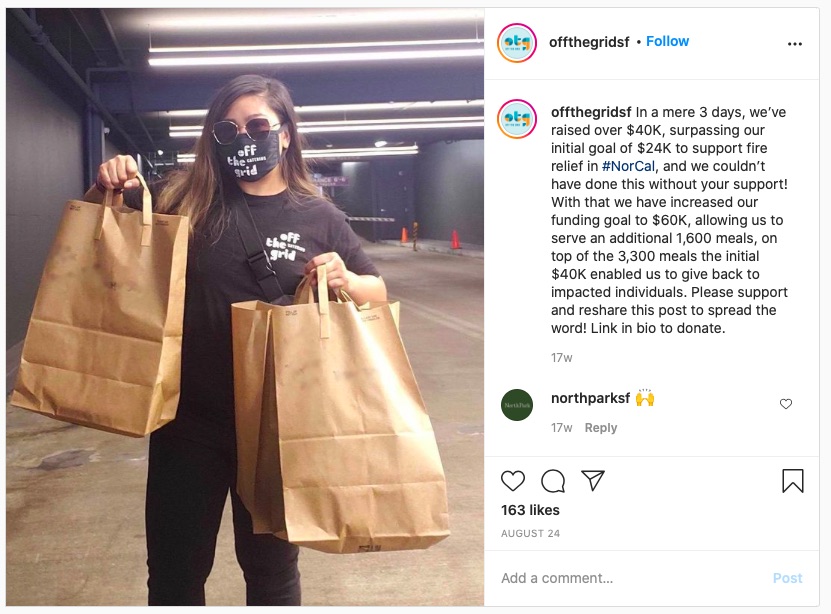
Task: Click the post photo of paper bags
Action: coord(245,307)
